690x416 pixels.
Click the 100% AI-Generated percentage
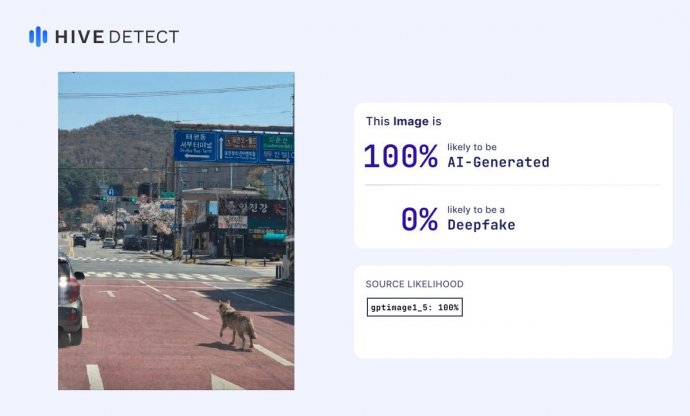[400, 156]
